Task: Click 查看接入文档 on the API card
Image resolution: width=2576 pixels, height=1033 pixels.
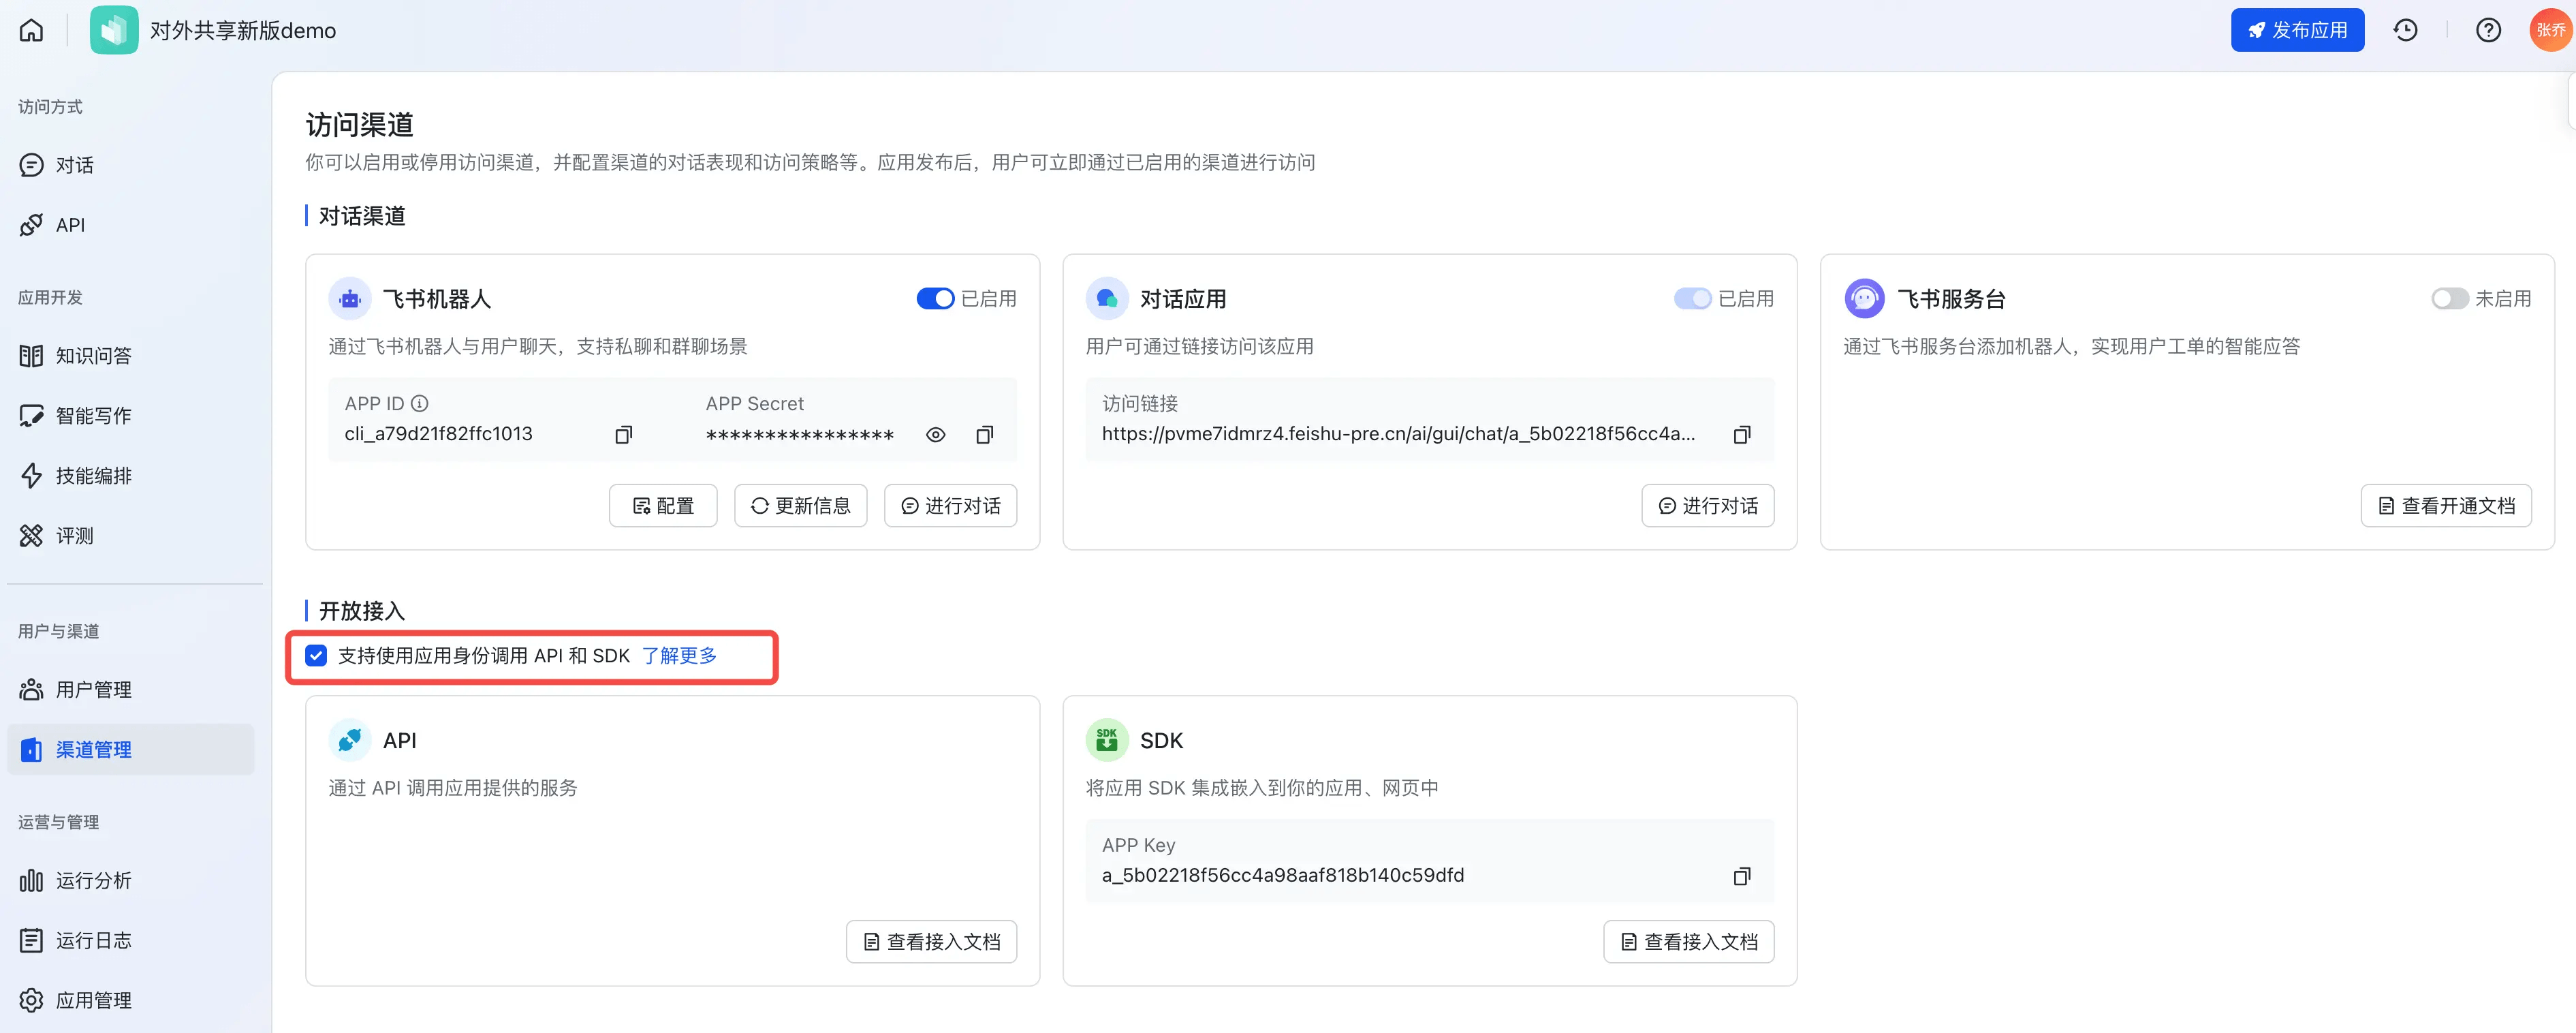Action: coord(931,941)
